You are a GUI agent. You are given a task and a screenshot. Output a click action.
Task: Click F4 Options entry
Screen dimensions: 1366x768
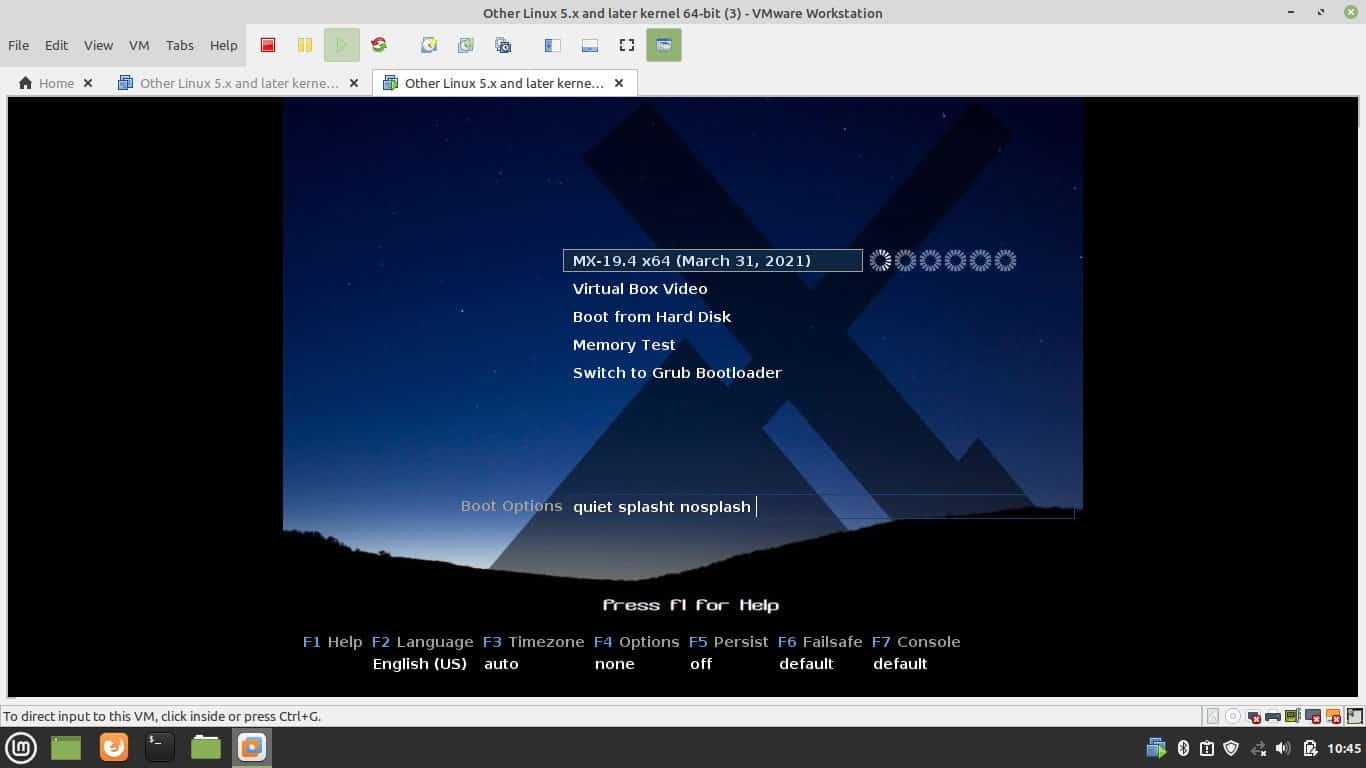click(x=636, y=642)
